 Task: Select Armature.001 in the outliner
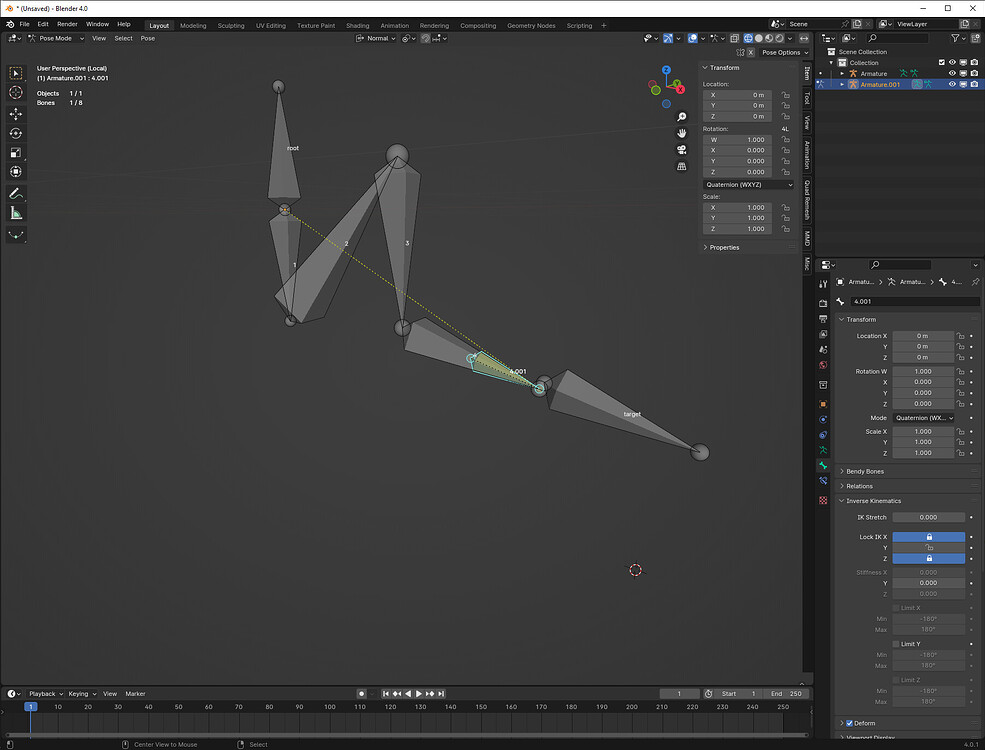879,84
